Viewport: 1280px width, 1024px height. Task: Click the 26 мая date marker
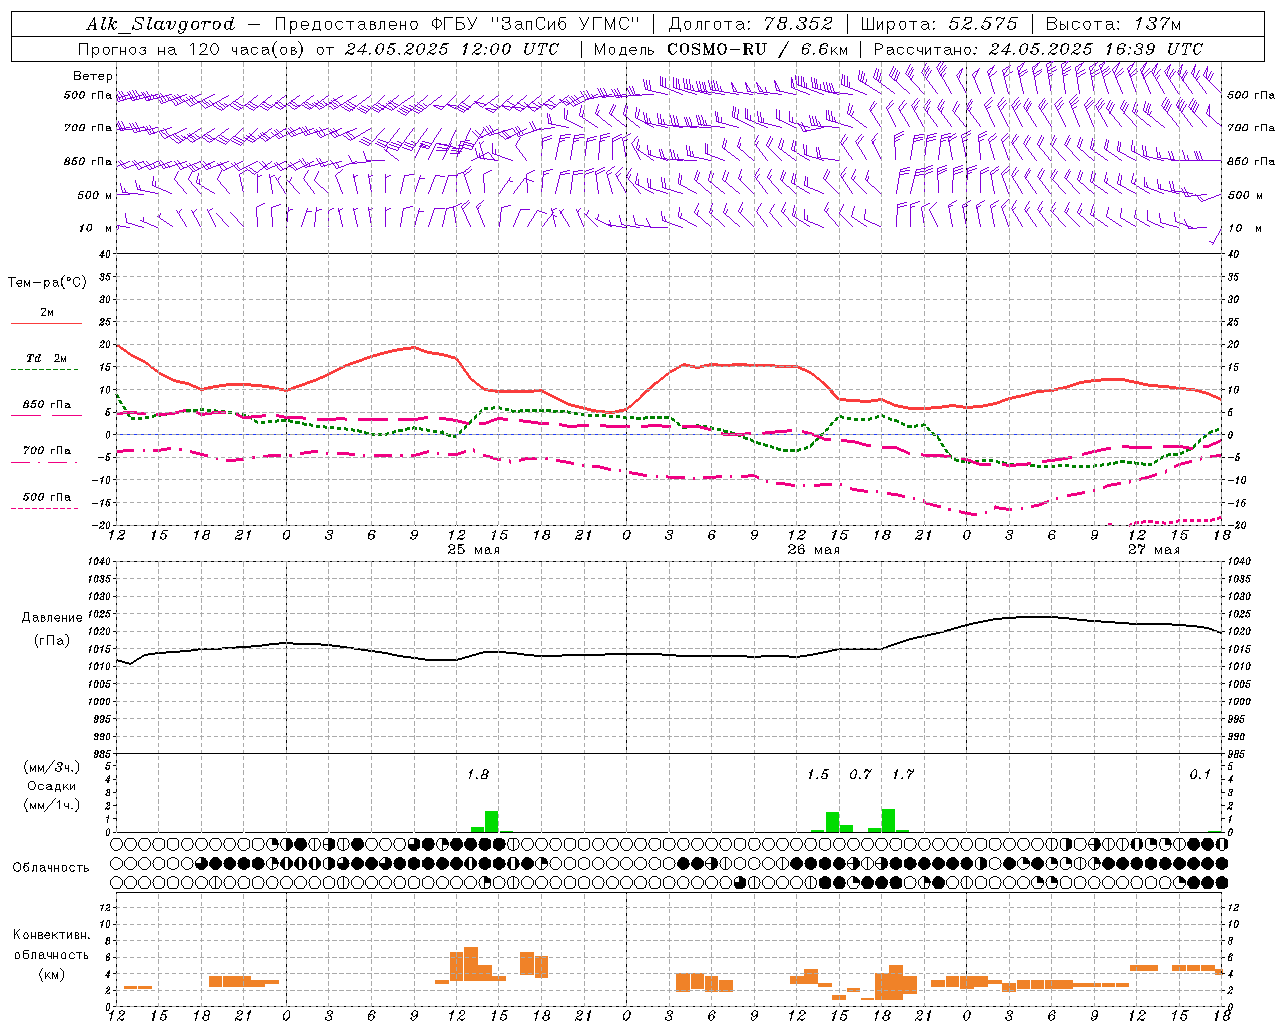click(x=814, y=550)
